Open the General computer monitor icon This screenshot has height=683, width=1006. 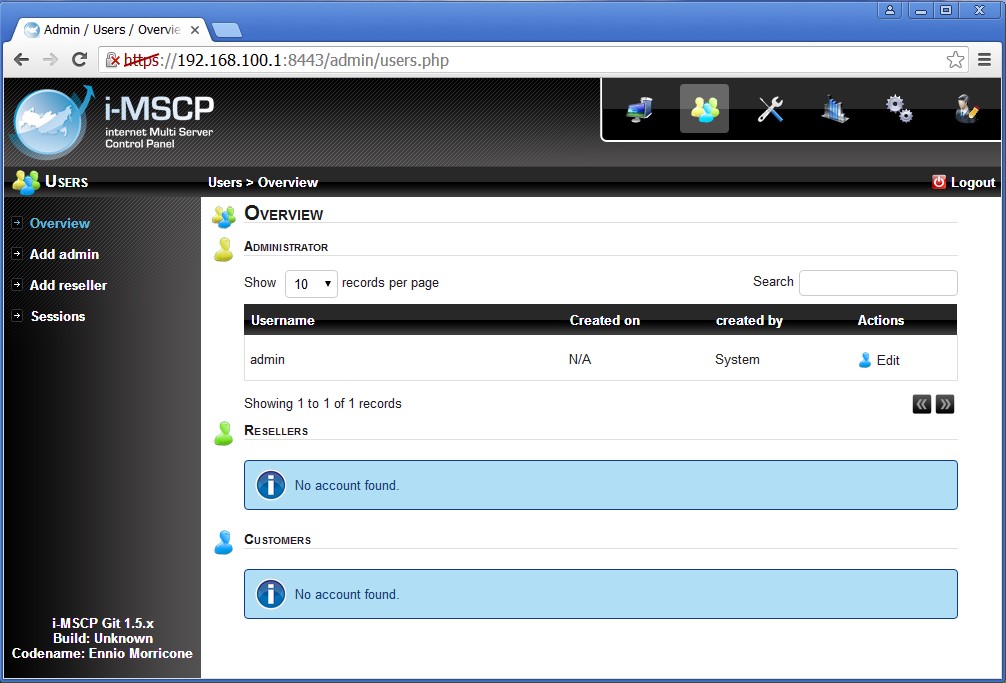(x=640, y=109)
